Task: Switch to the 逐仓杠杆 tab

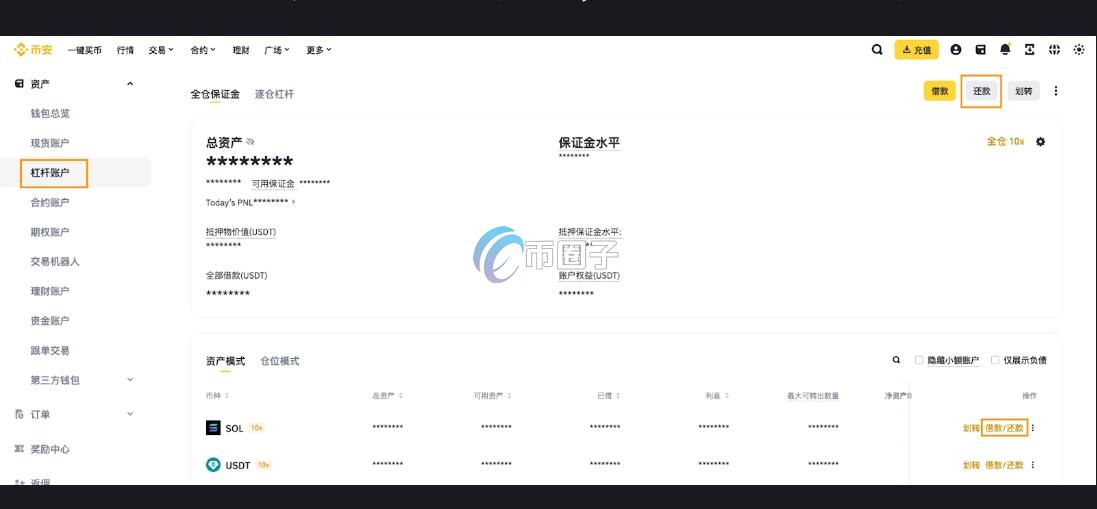Action: point(274,94)
